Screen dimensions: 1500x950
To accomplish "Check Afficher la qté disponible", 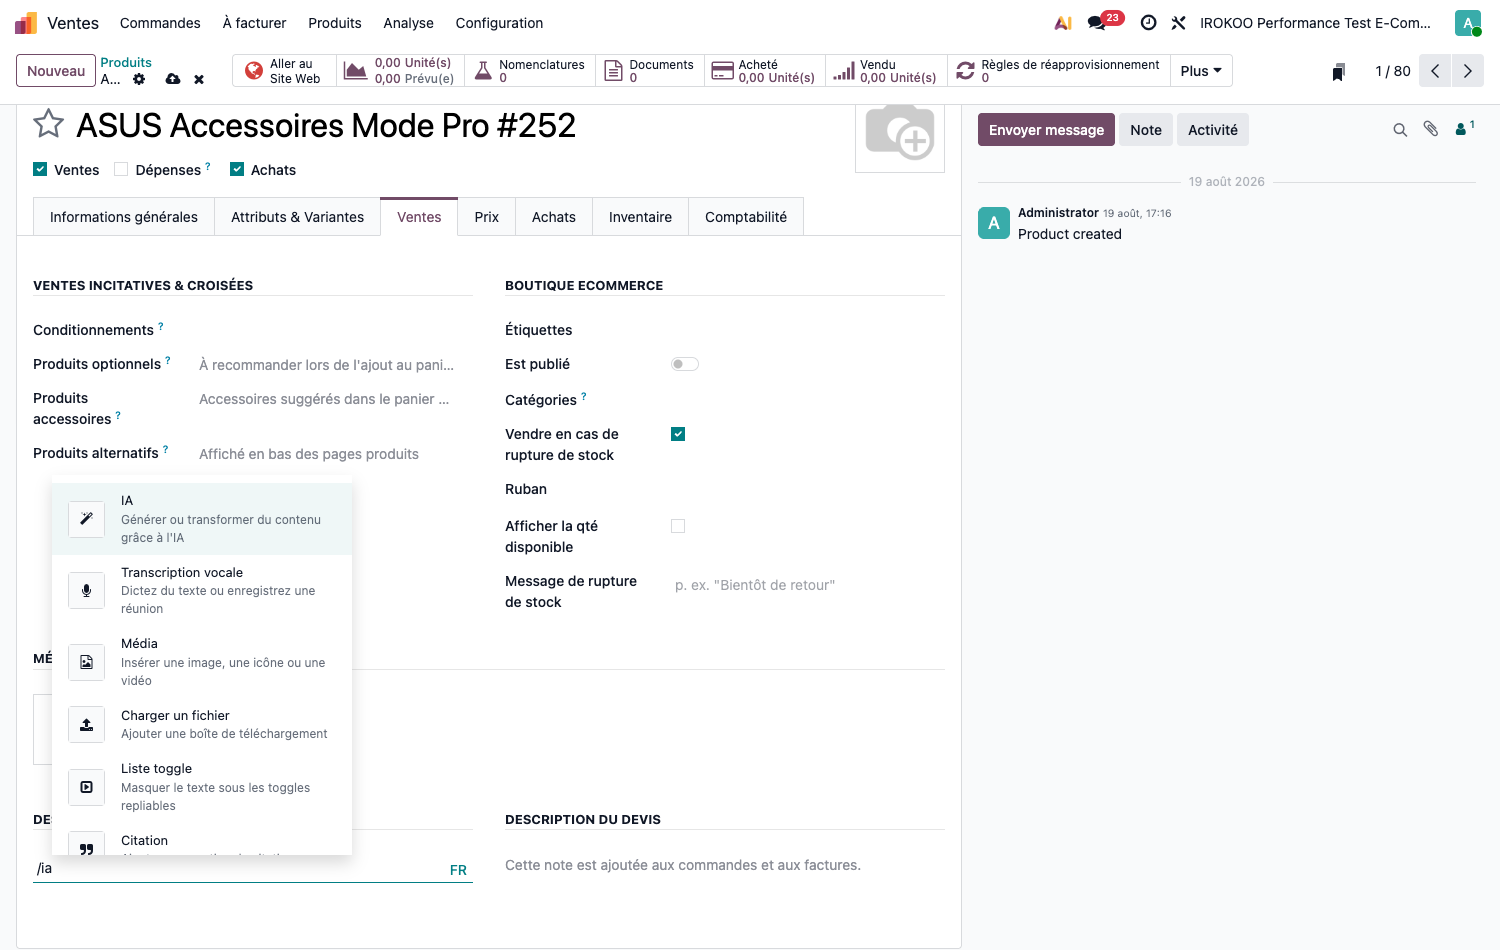I will (x=678, y=526).
